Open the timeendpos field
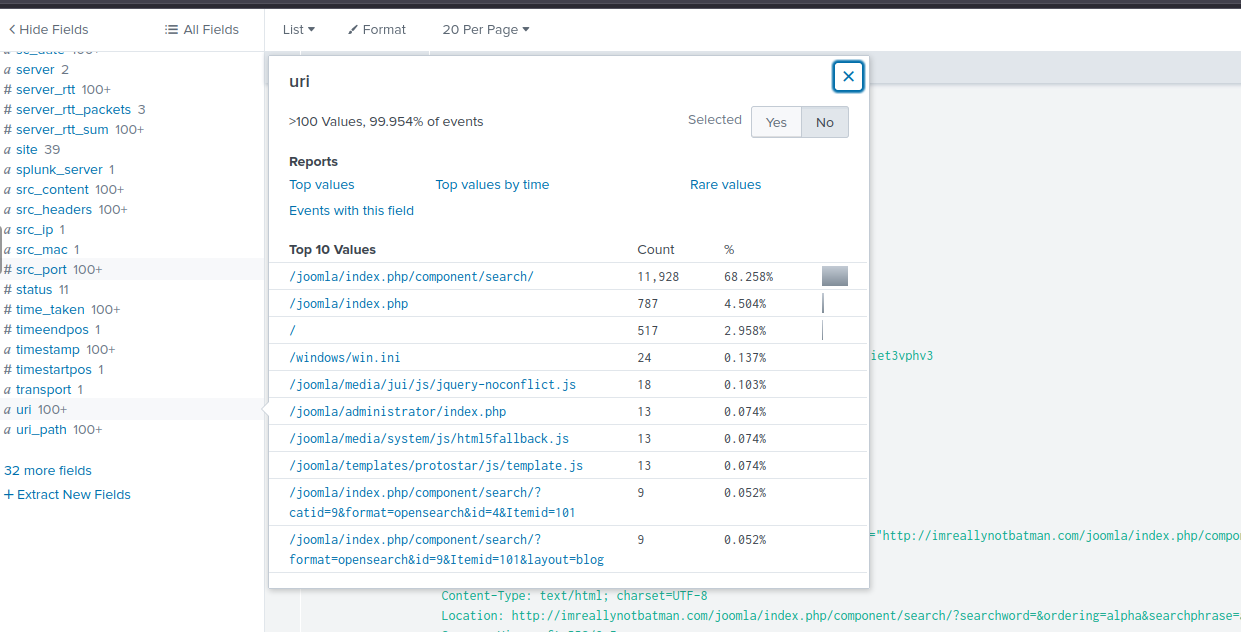1241x632 pixels. [x=52, y=330]
